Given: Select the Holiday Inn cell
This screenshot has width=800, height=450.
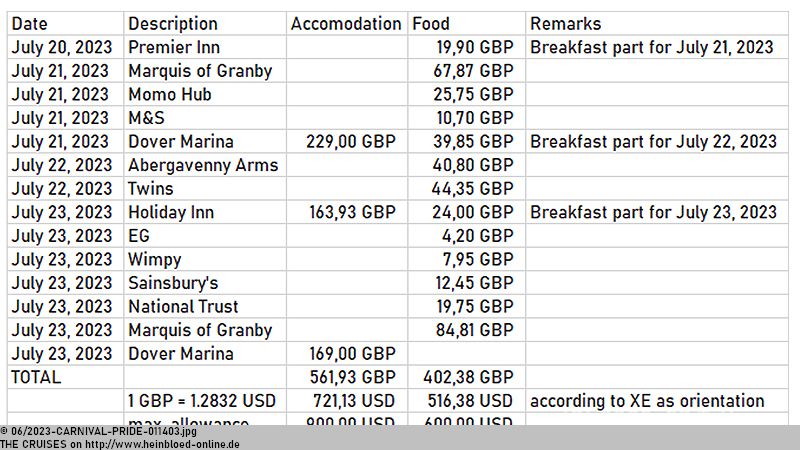Looking at the screenshot, I should (x=205, y=212).
